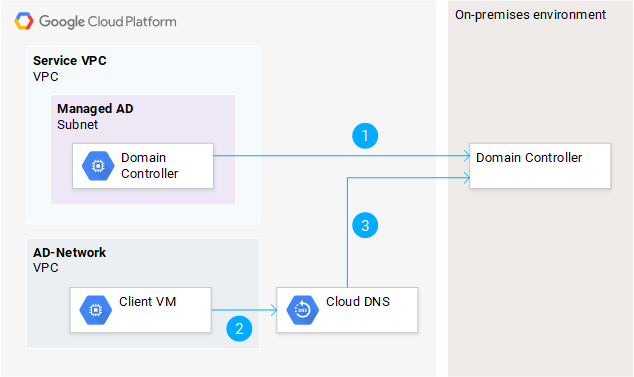The height and width of the screenshot is (377, 634).
Task: Click the Google Cloud Platform hexagon logo
Action: pos(24,21)
